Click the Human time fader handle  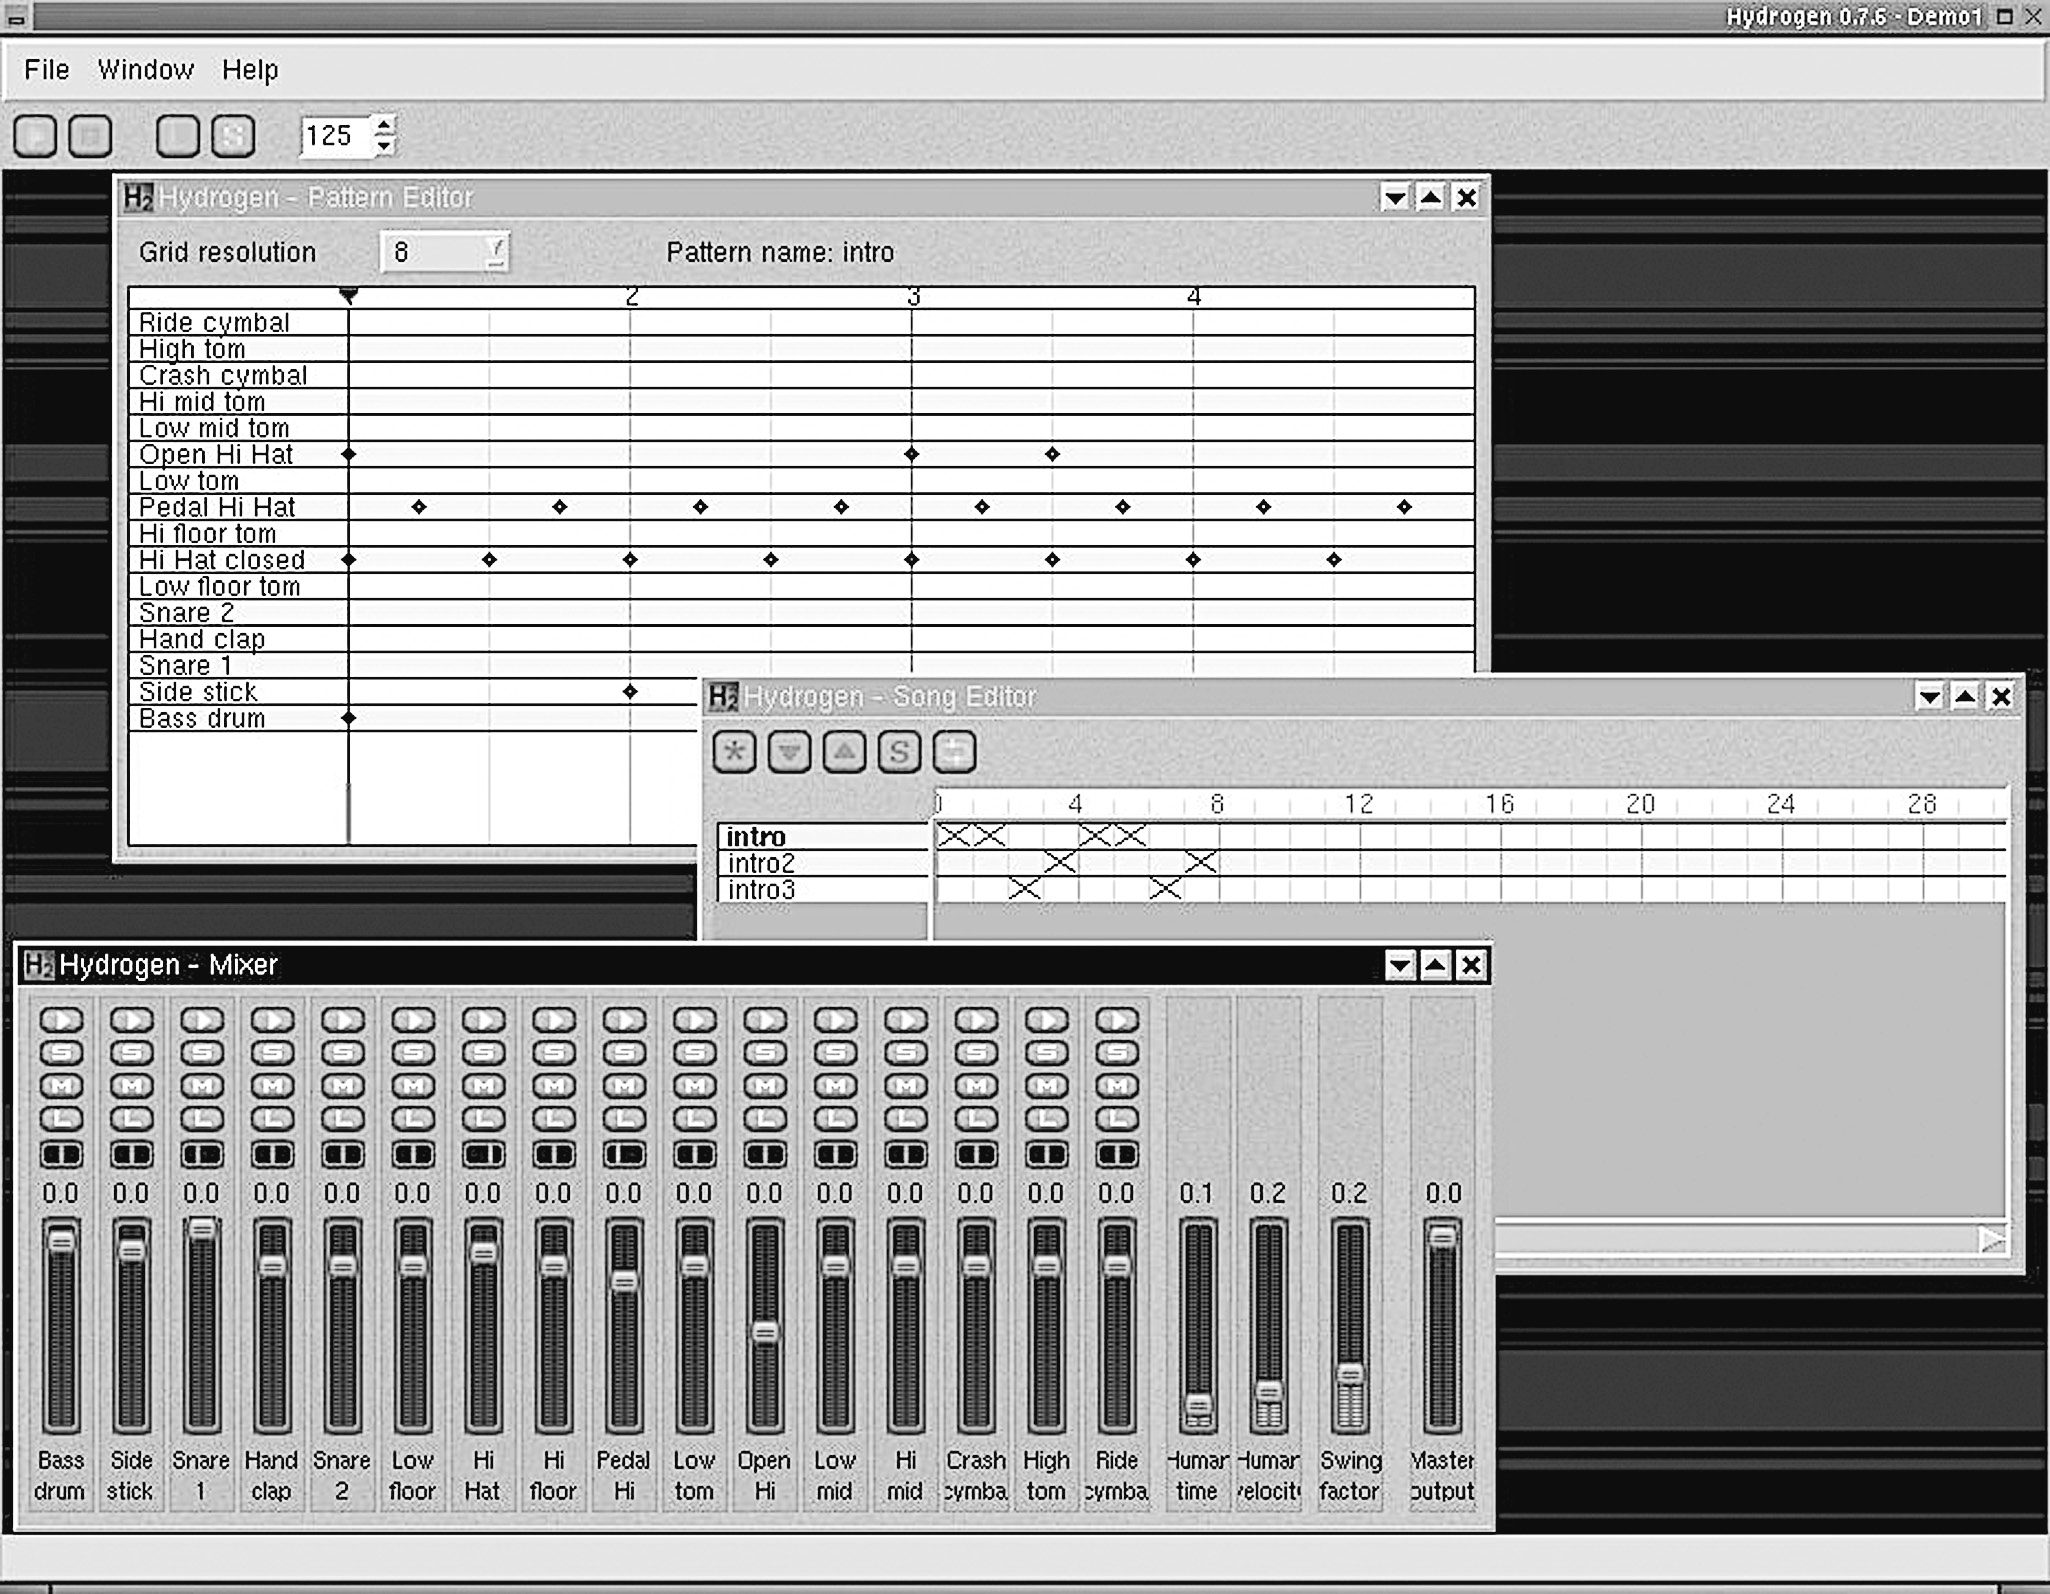coord(1198,1404)
